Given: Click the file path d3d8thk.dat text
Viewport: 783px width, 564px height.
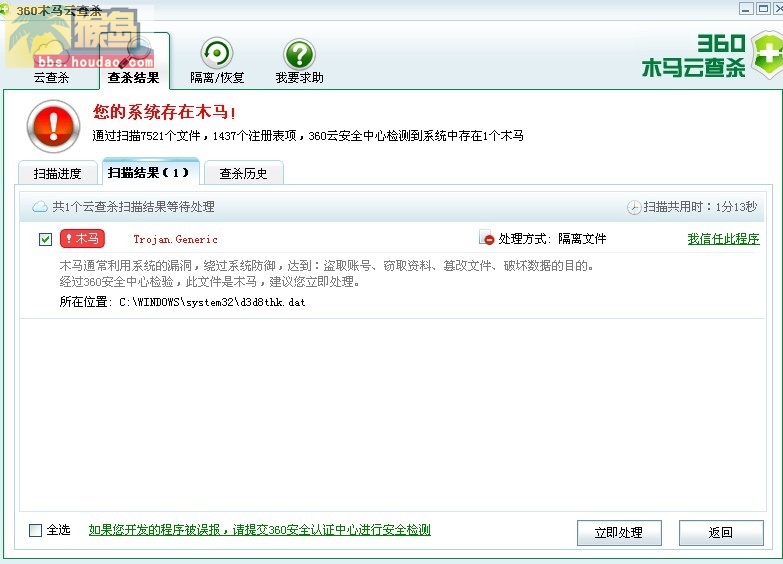Looking at the screenshot, I should (x=212, y=302).
